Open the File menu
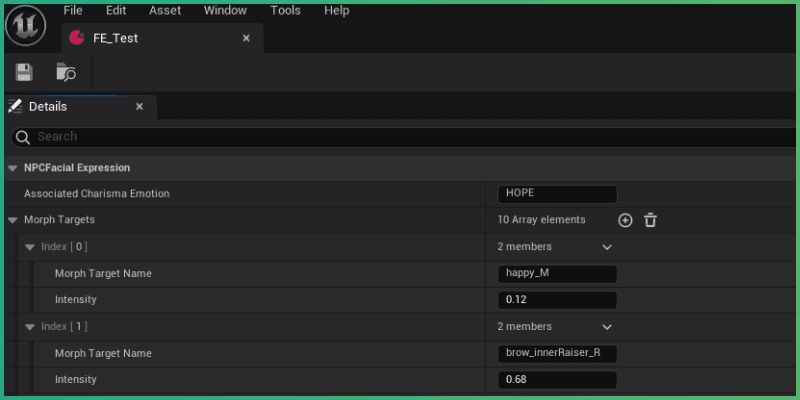This screenshot has height=400, width=800. pyautogui.click(x=73, y=10)
